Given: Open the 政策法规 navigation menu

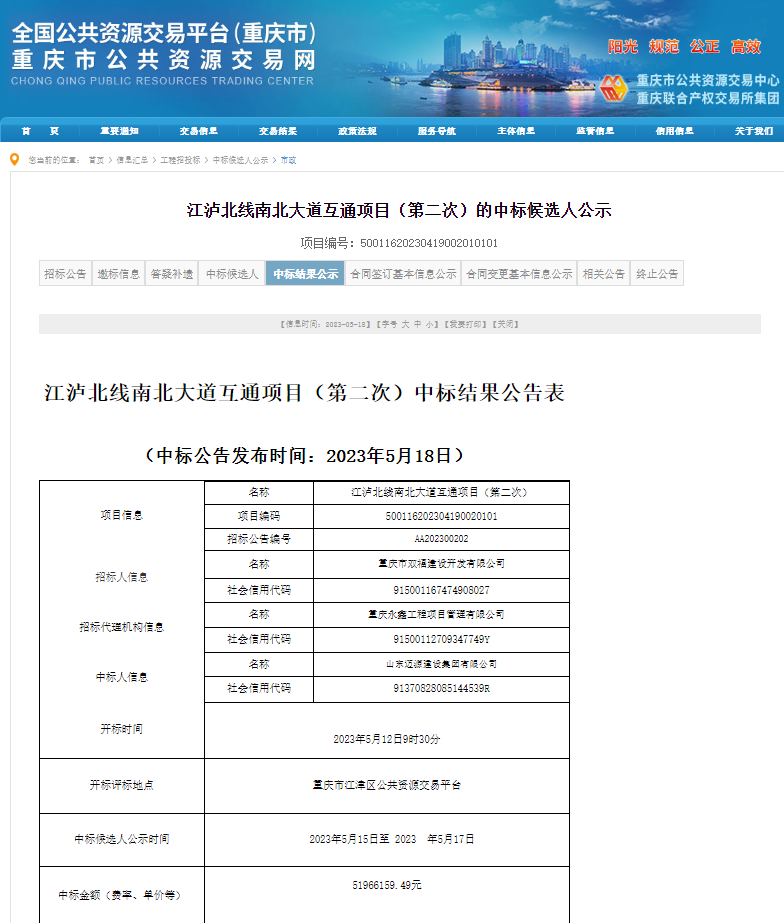Looking at the screenshot, I should point(357,131).
